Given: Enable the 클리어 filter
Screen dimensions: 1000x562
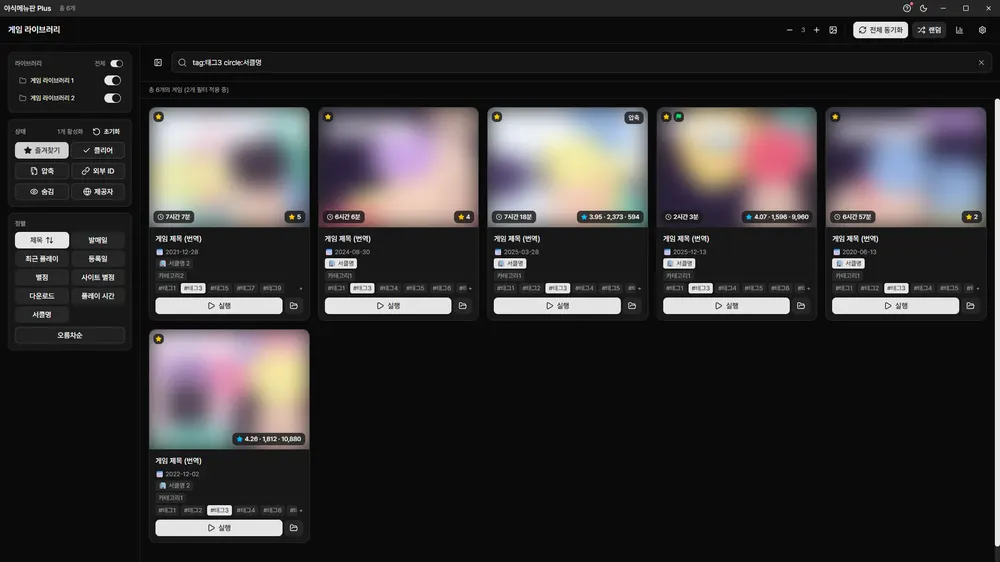Looking at the screenshot, I should [x=98, y=151].
